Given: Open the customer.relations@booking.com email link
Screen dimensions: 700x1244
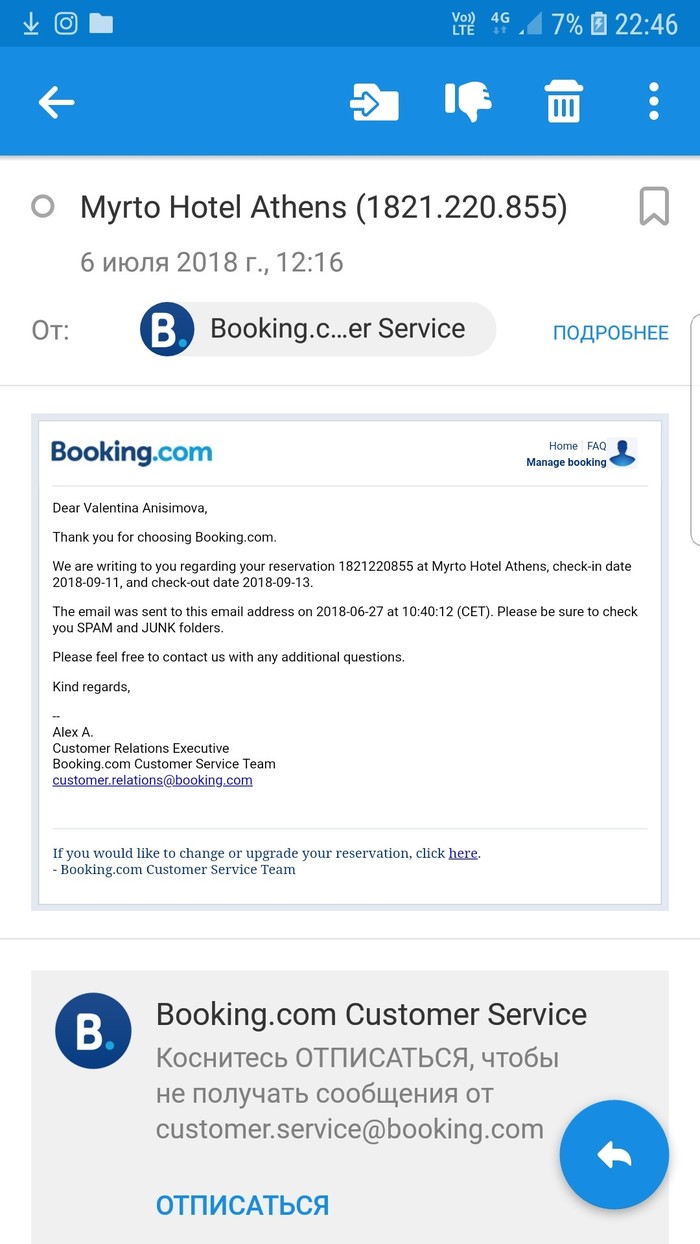Looking at the screenshot, I should click(152, 780).
